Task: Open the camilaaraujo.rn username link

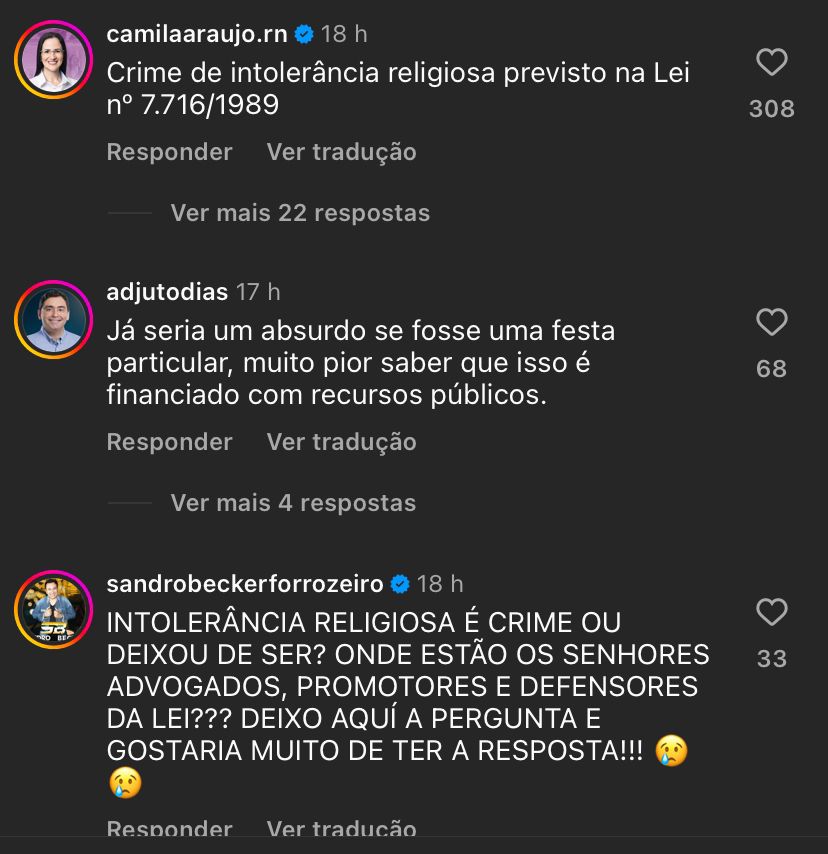Action: point(196,34)
